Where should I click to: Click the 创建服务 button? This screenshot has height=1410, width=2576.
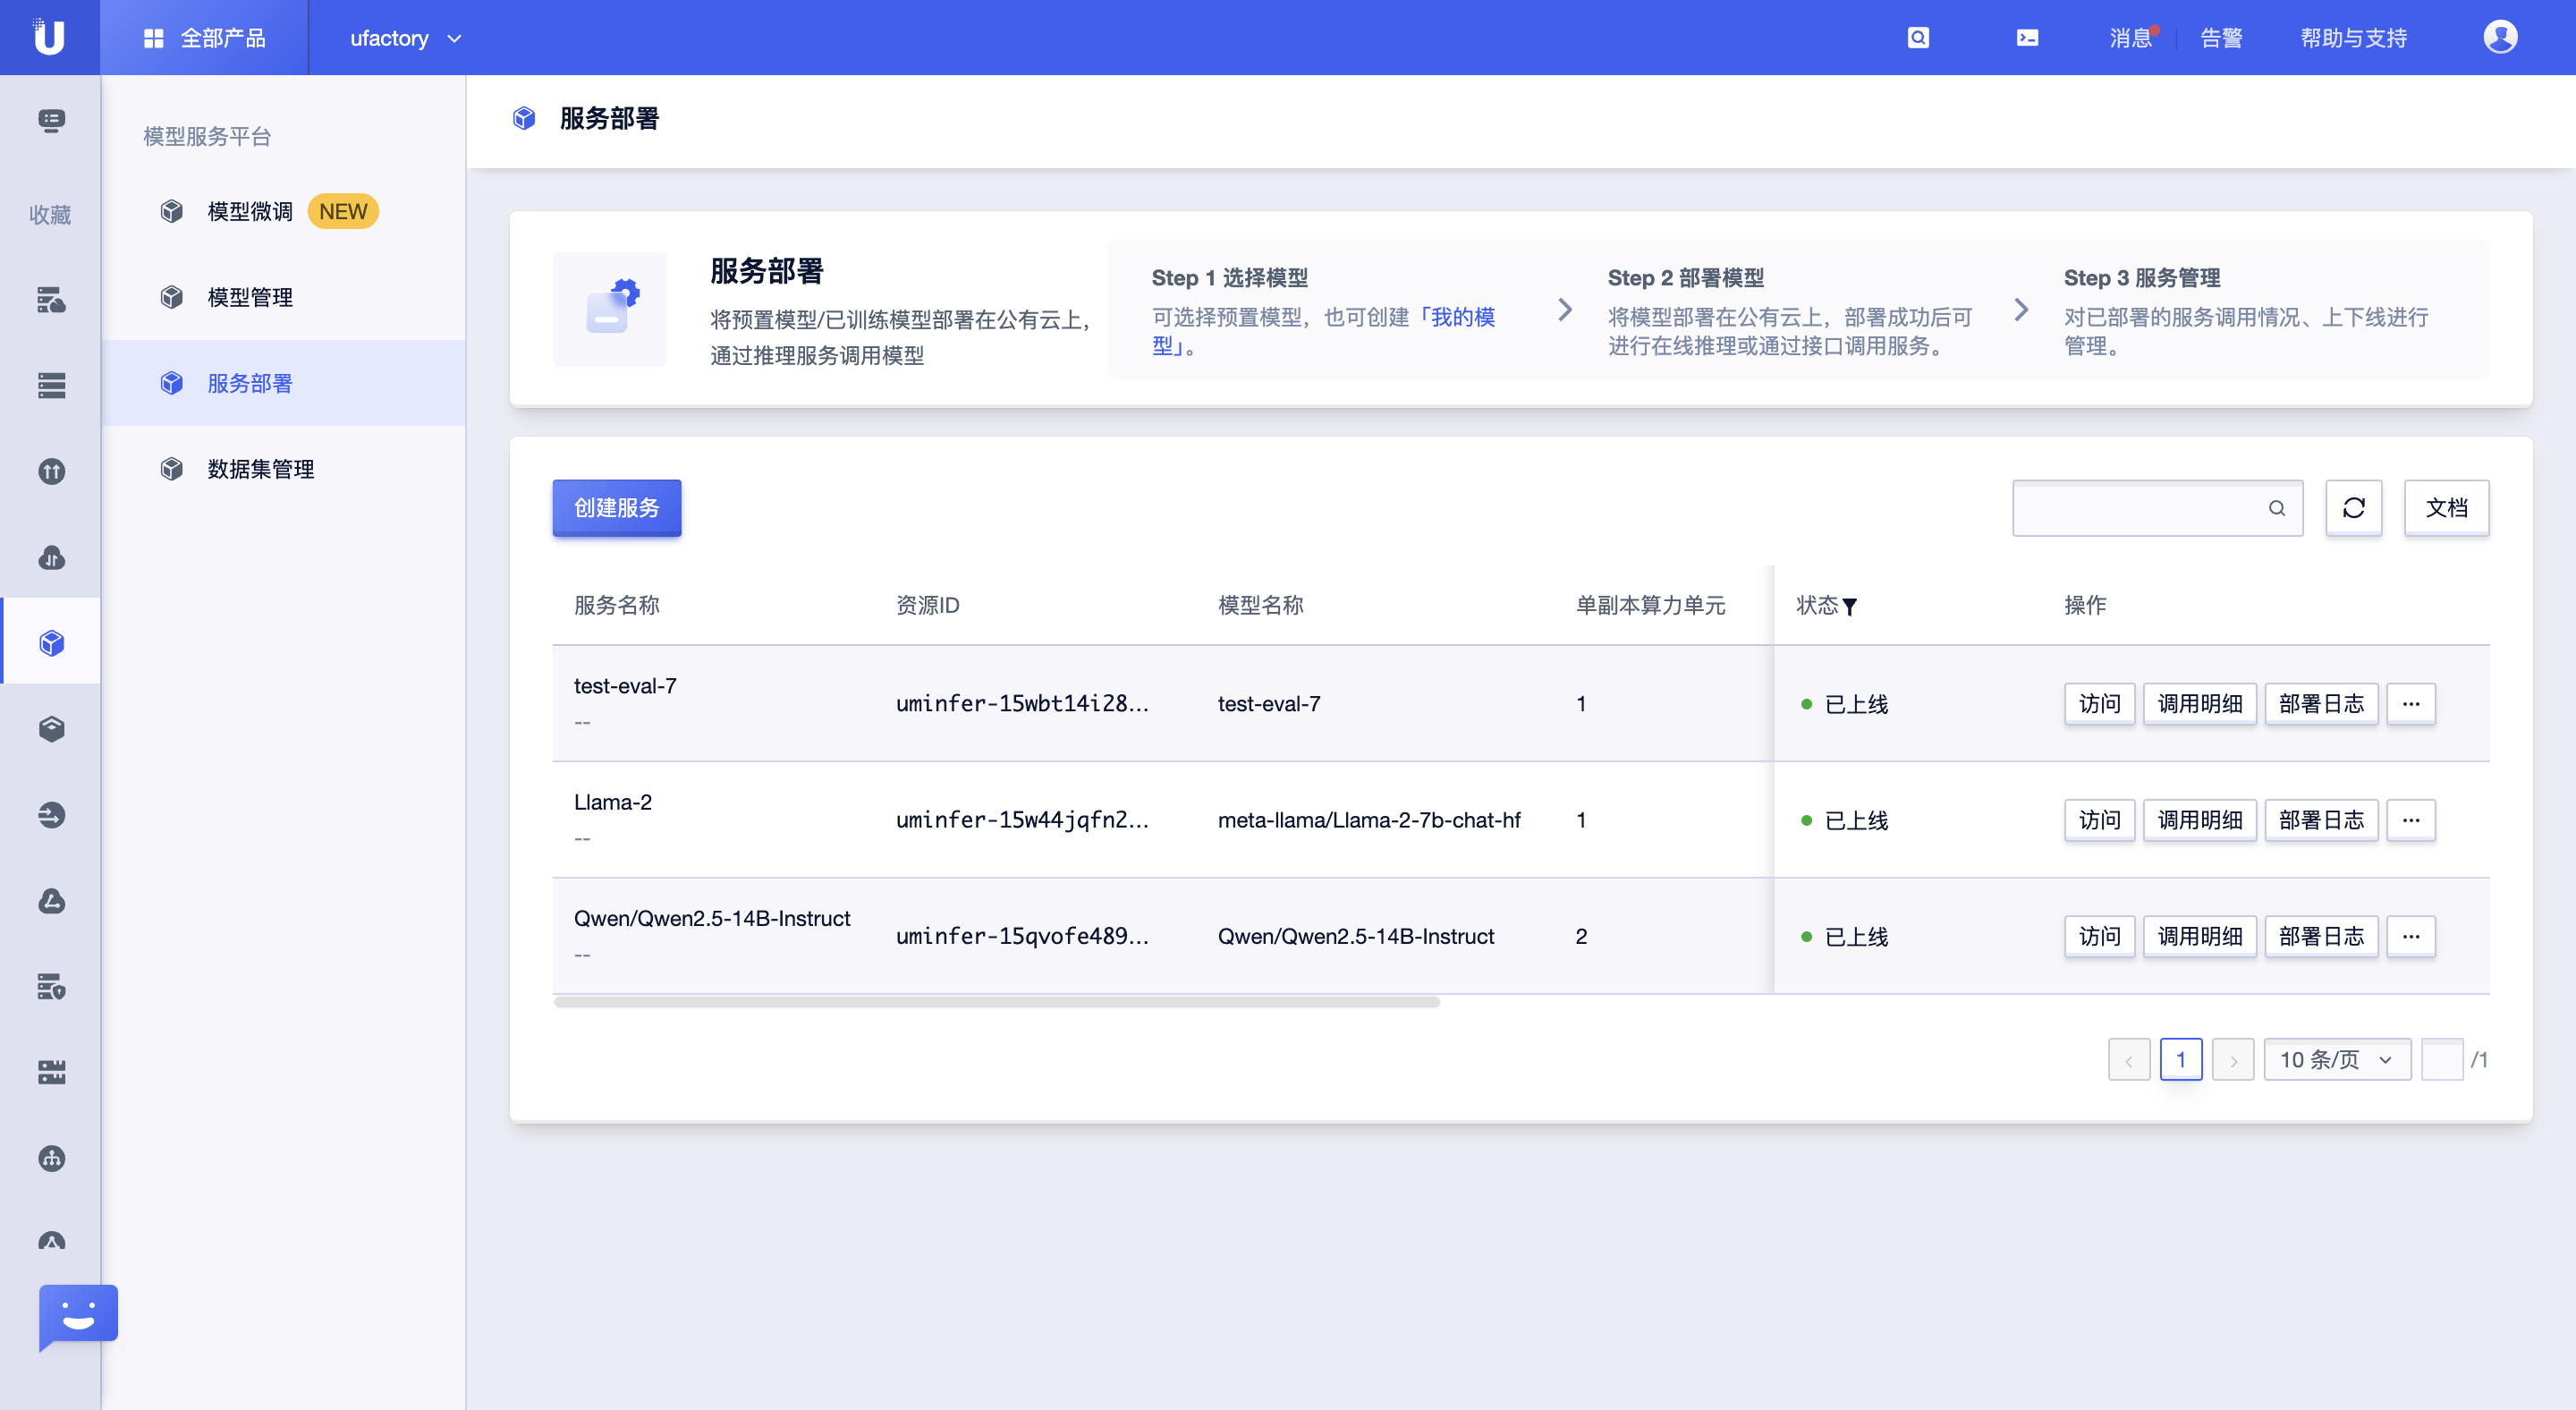click(616, 508)
